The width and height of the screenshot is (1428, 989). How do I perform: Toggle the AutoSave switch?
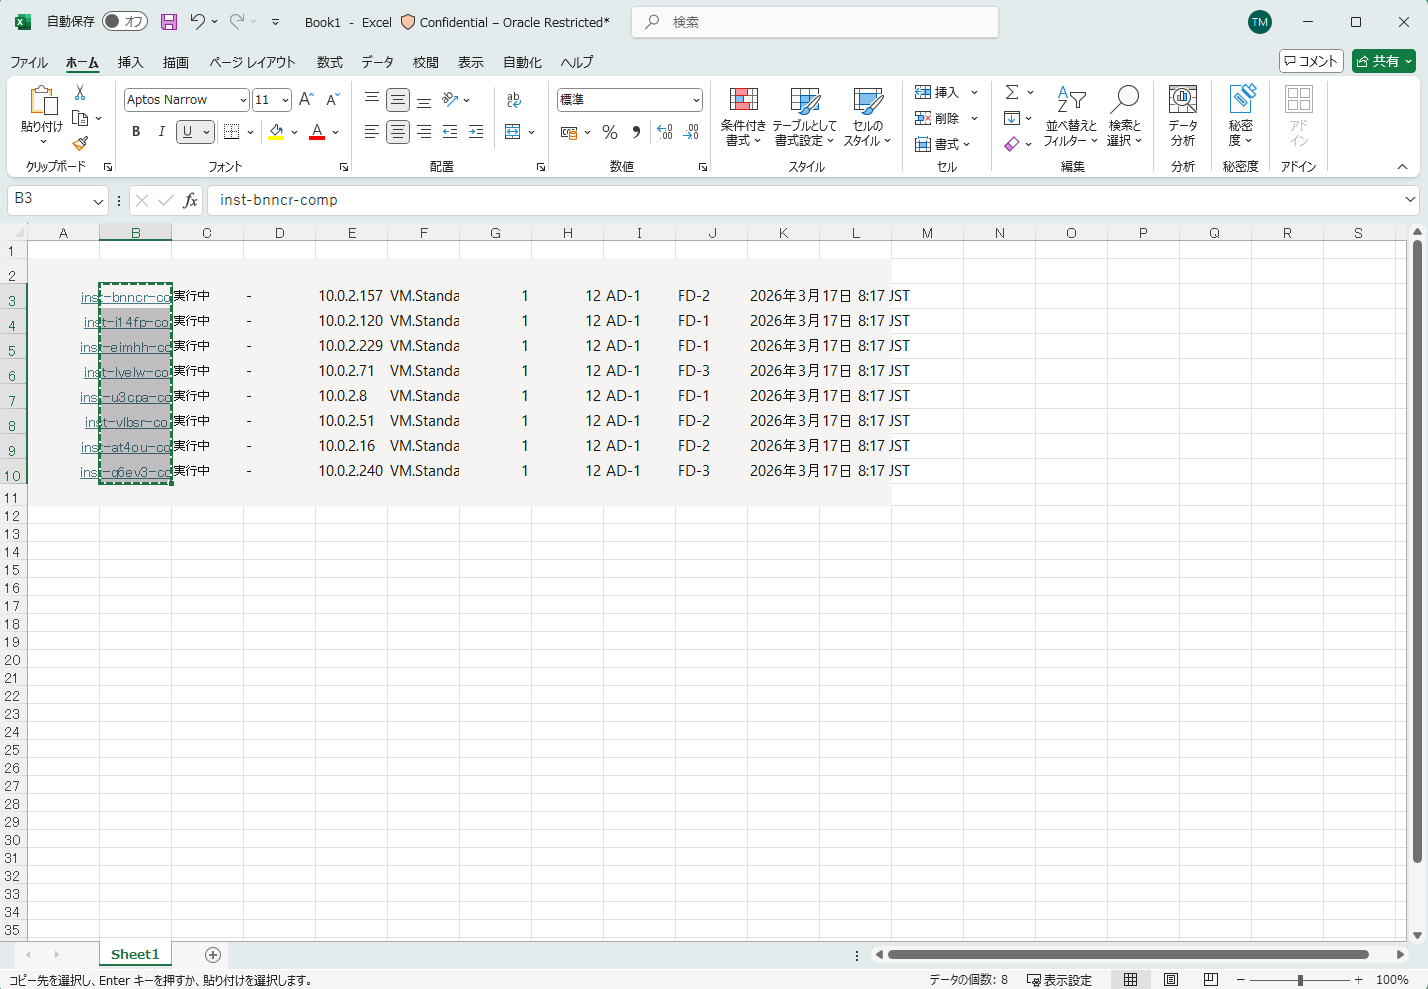pyautogui.click(x=125, y=22)
